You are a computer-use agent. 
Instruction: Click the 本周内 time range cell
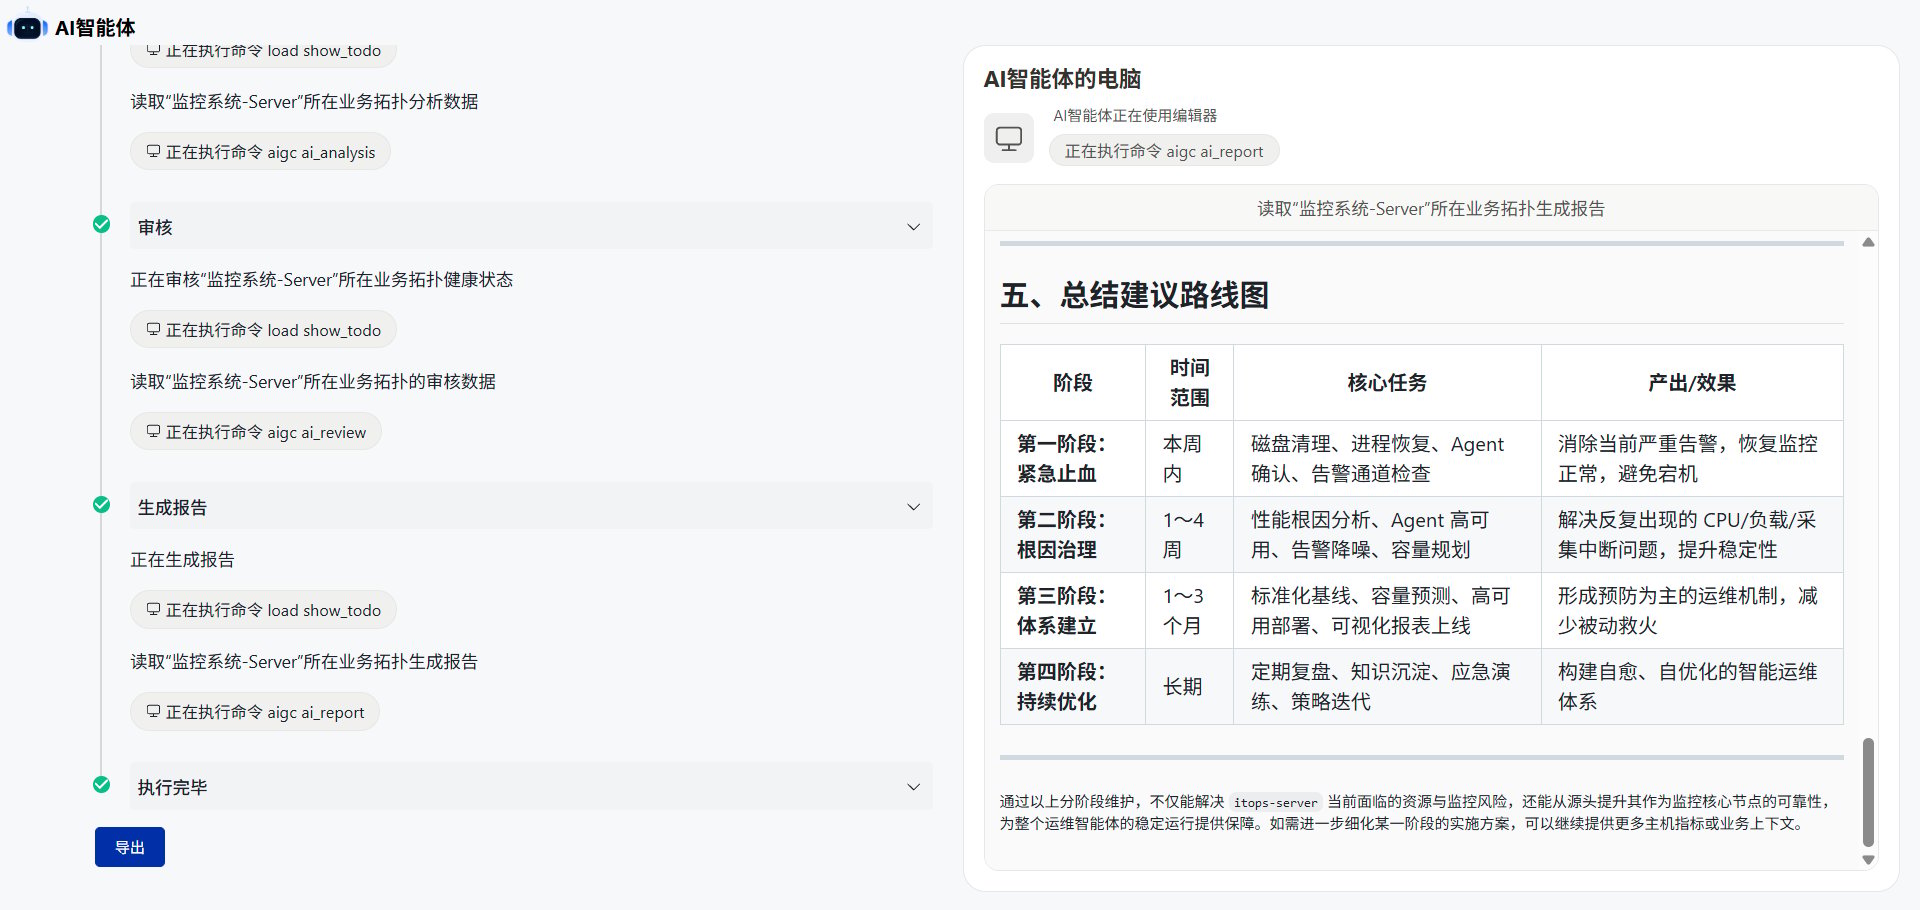tap(1189, 458)
